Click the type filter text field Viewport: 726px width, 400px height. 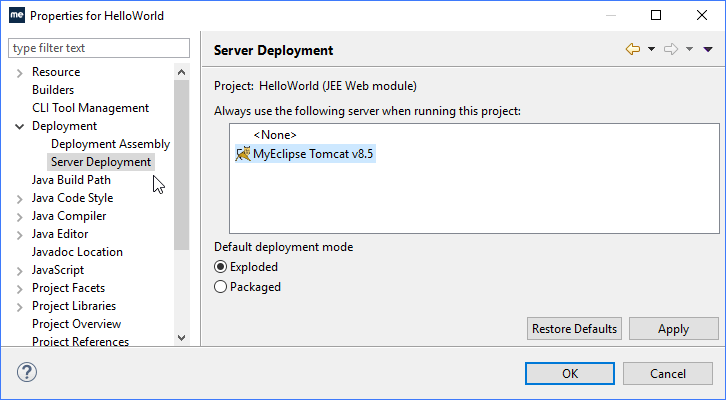coord(99,48)
